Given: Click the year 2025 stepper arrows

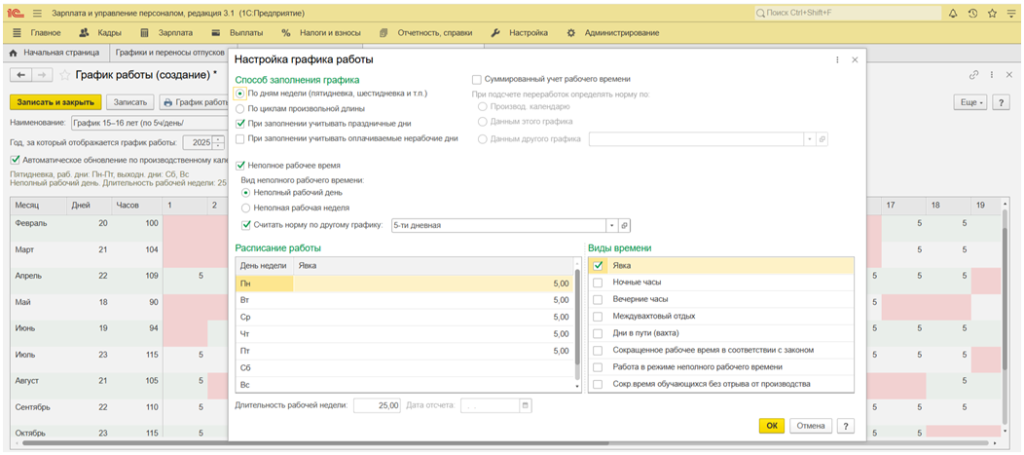Looking at the screenshot, I should (x=218, y=142).
